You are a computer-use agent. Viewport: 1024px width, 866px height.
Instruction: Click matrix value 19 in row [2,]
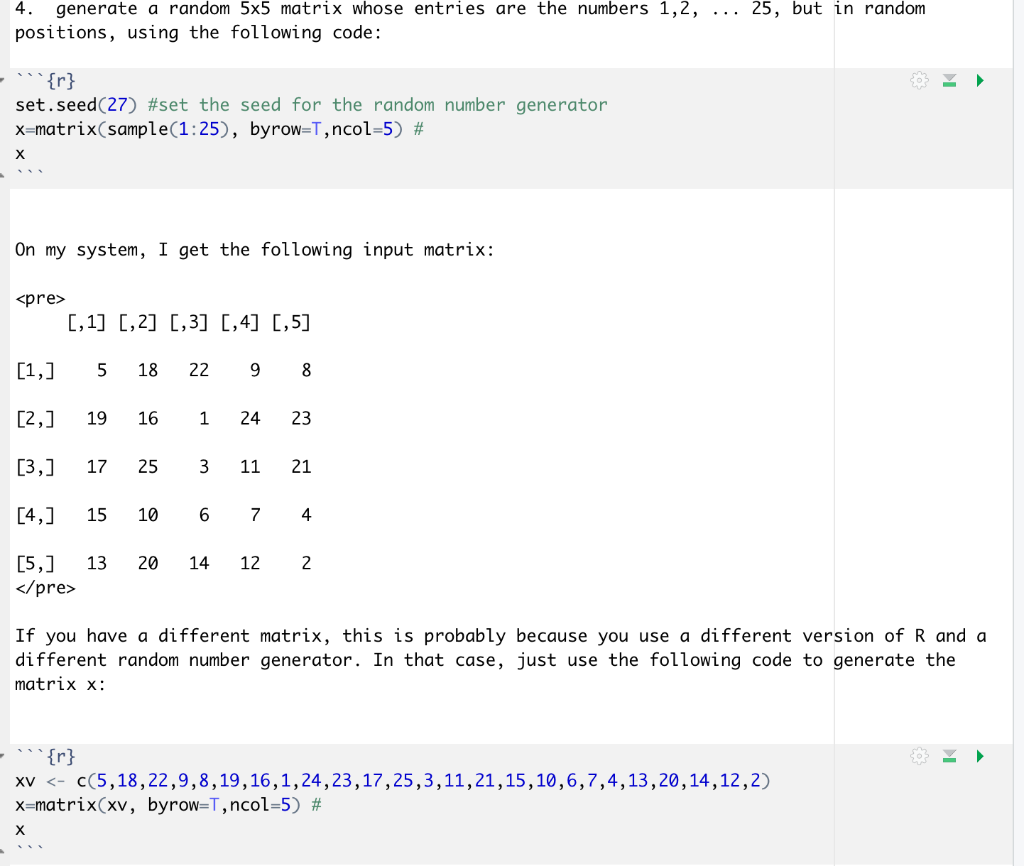pos(97,419)
